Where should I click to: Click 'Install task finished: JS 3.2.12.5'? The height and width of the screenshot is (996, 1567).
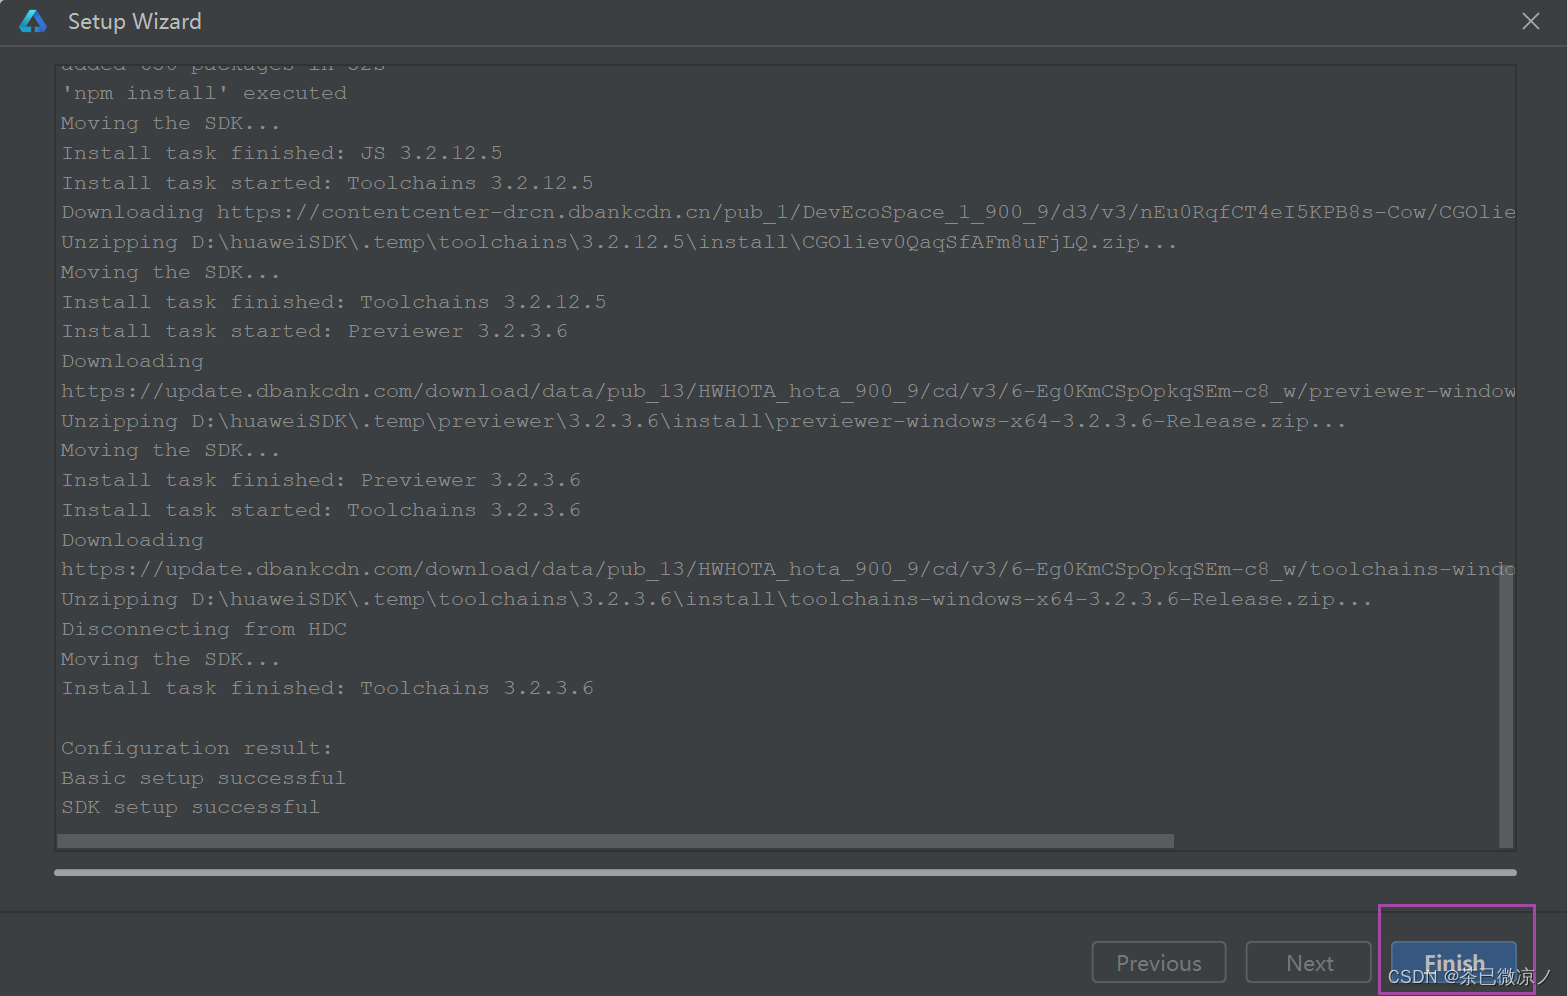282,153
